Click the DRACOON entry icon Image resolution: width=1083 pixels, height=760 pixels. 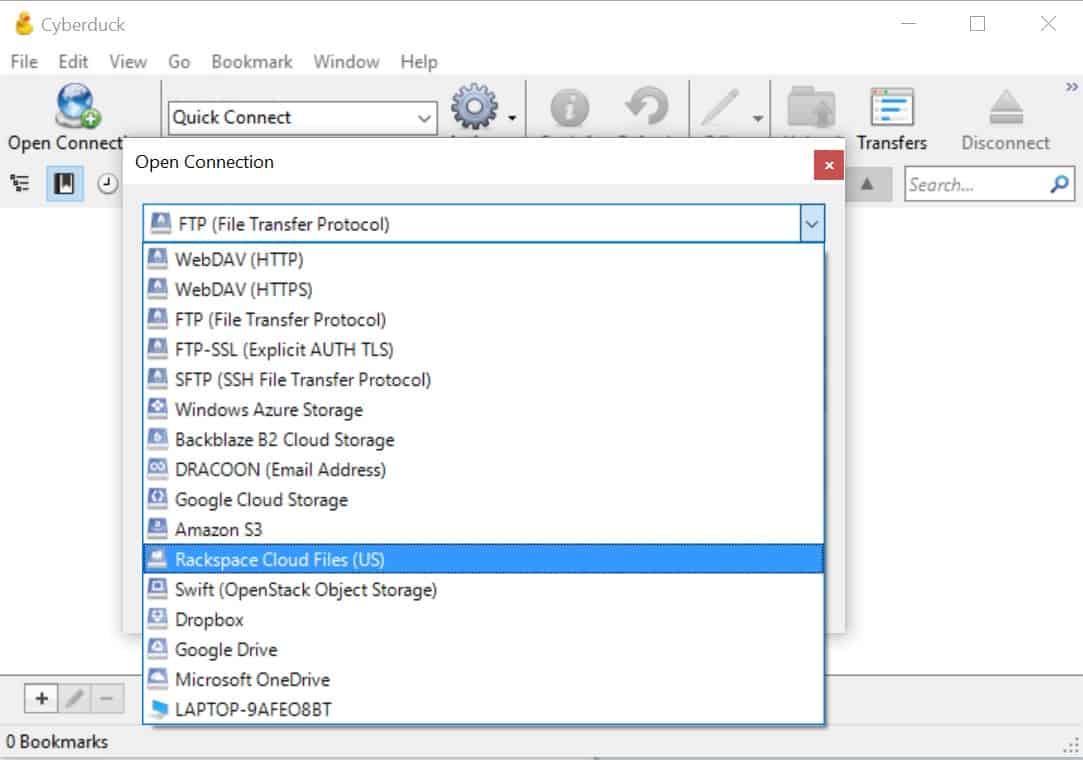[x=157, y=468]
